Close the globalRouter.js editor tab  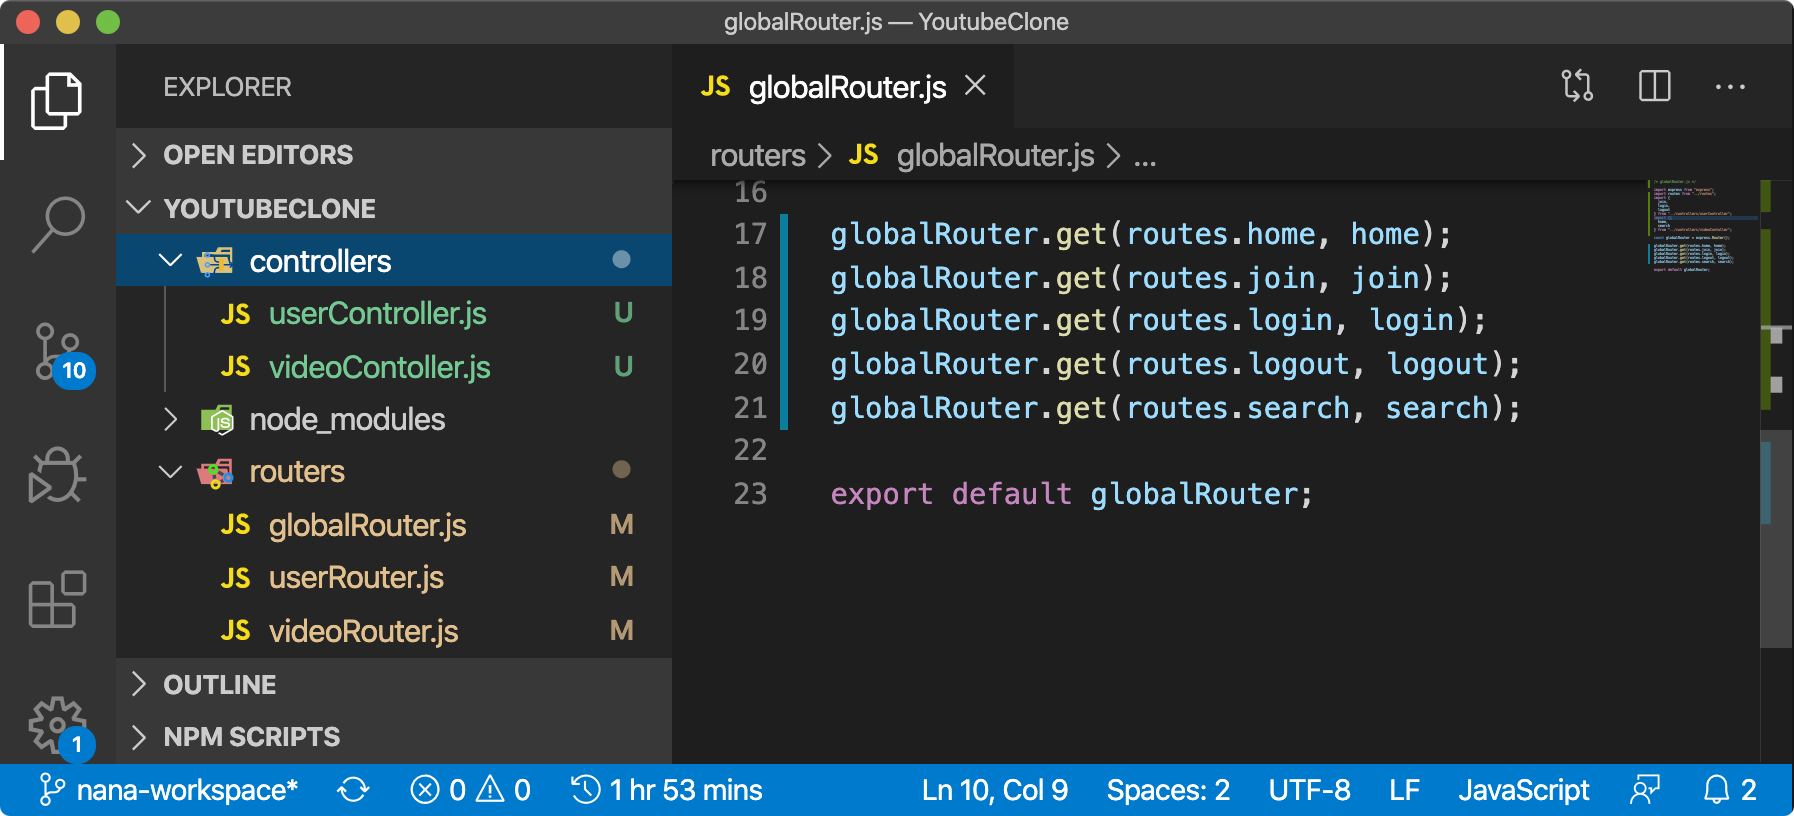975,86
